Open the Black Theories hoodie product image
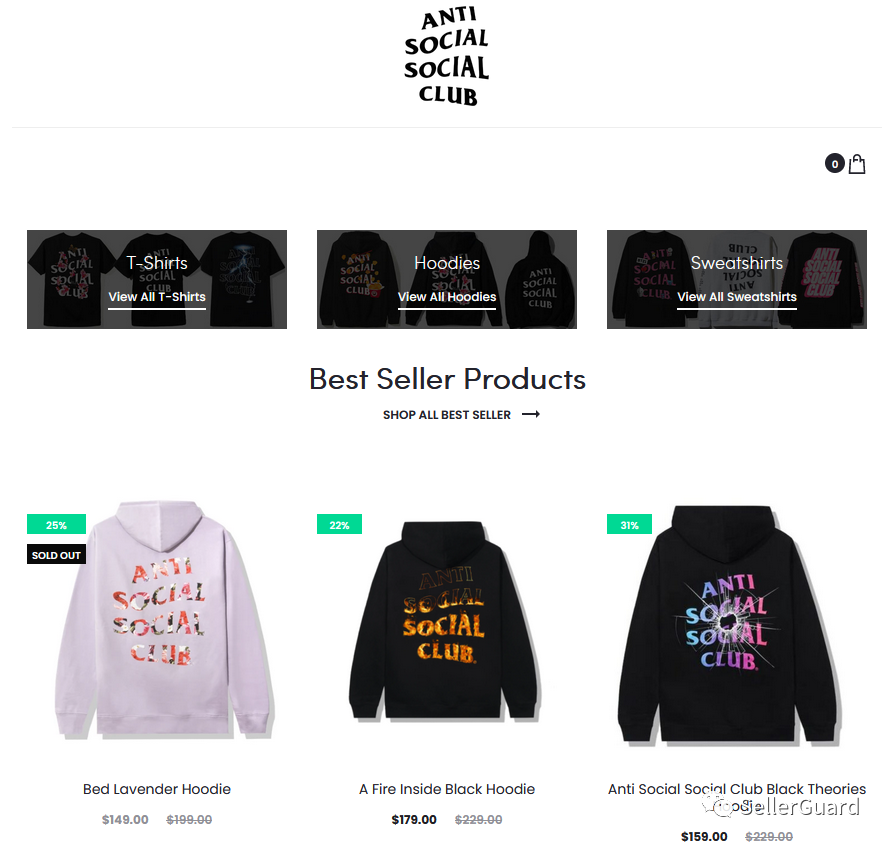The image size is (889, 843). tap(729, 624)
